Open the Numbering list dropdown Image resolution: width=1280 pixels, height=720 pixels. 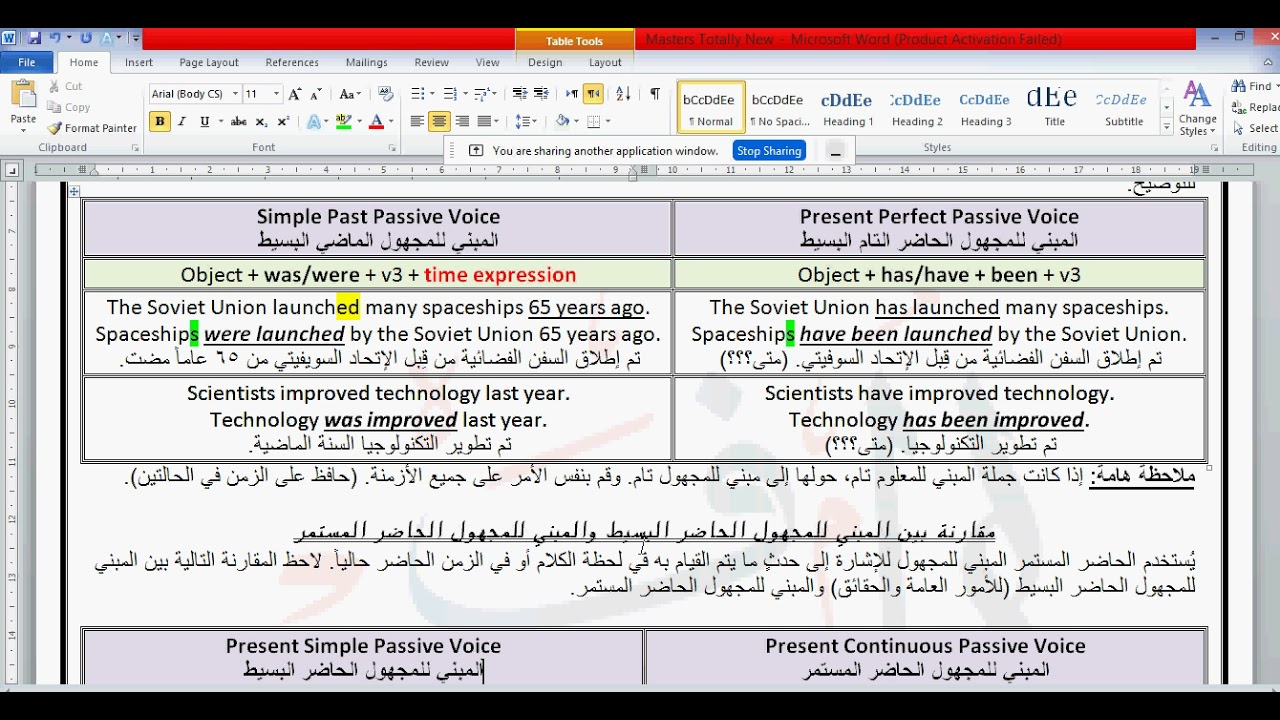[465, 94]
